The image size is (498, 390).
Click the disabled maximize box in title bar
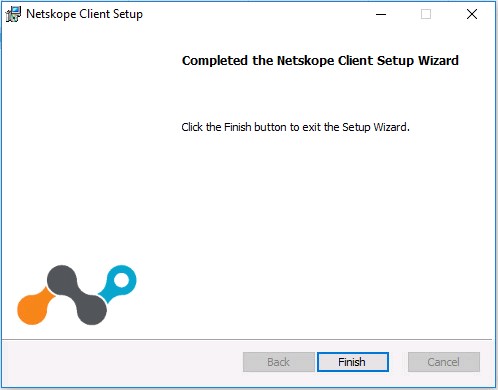click(426, 14)
